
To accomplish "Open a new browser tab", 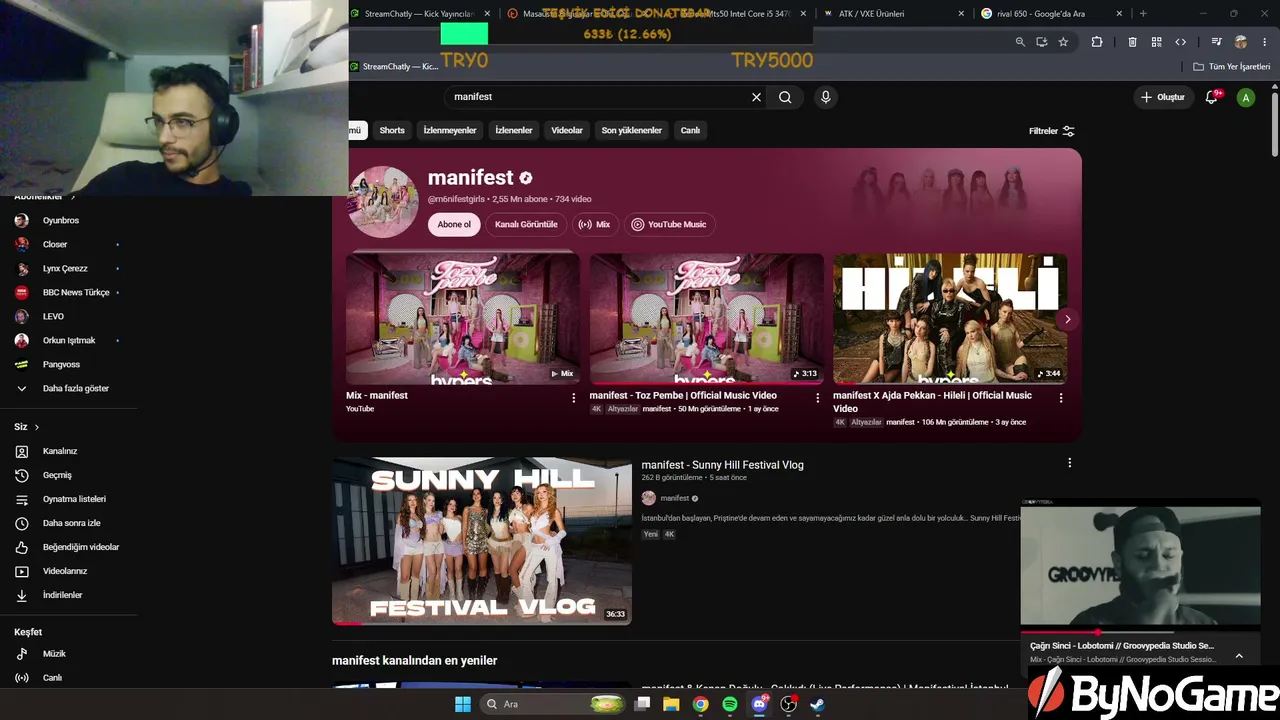I will pyautogui.click(x=1143, y=14).
